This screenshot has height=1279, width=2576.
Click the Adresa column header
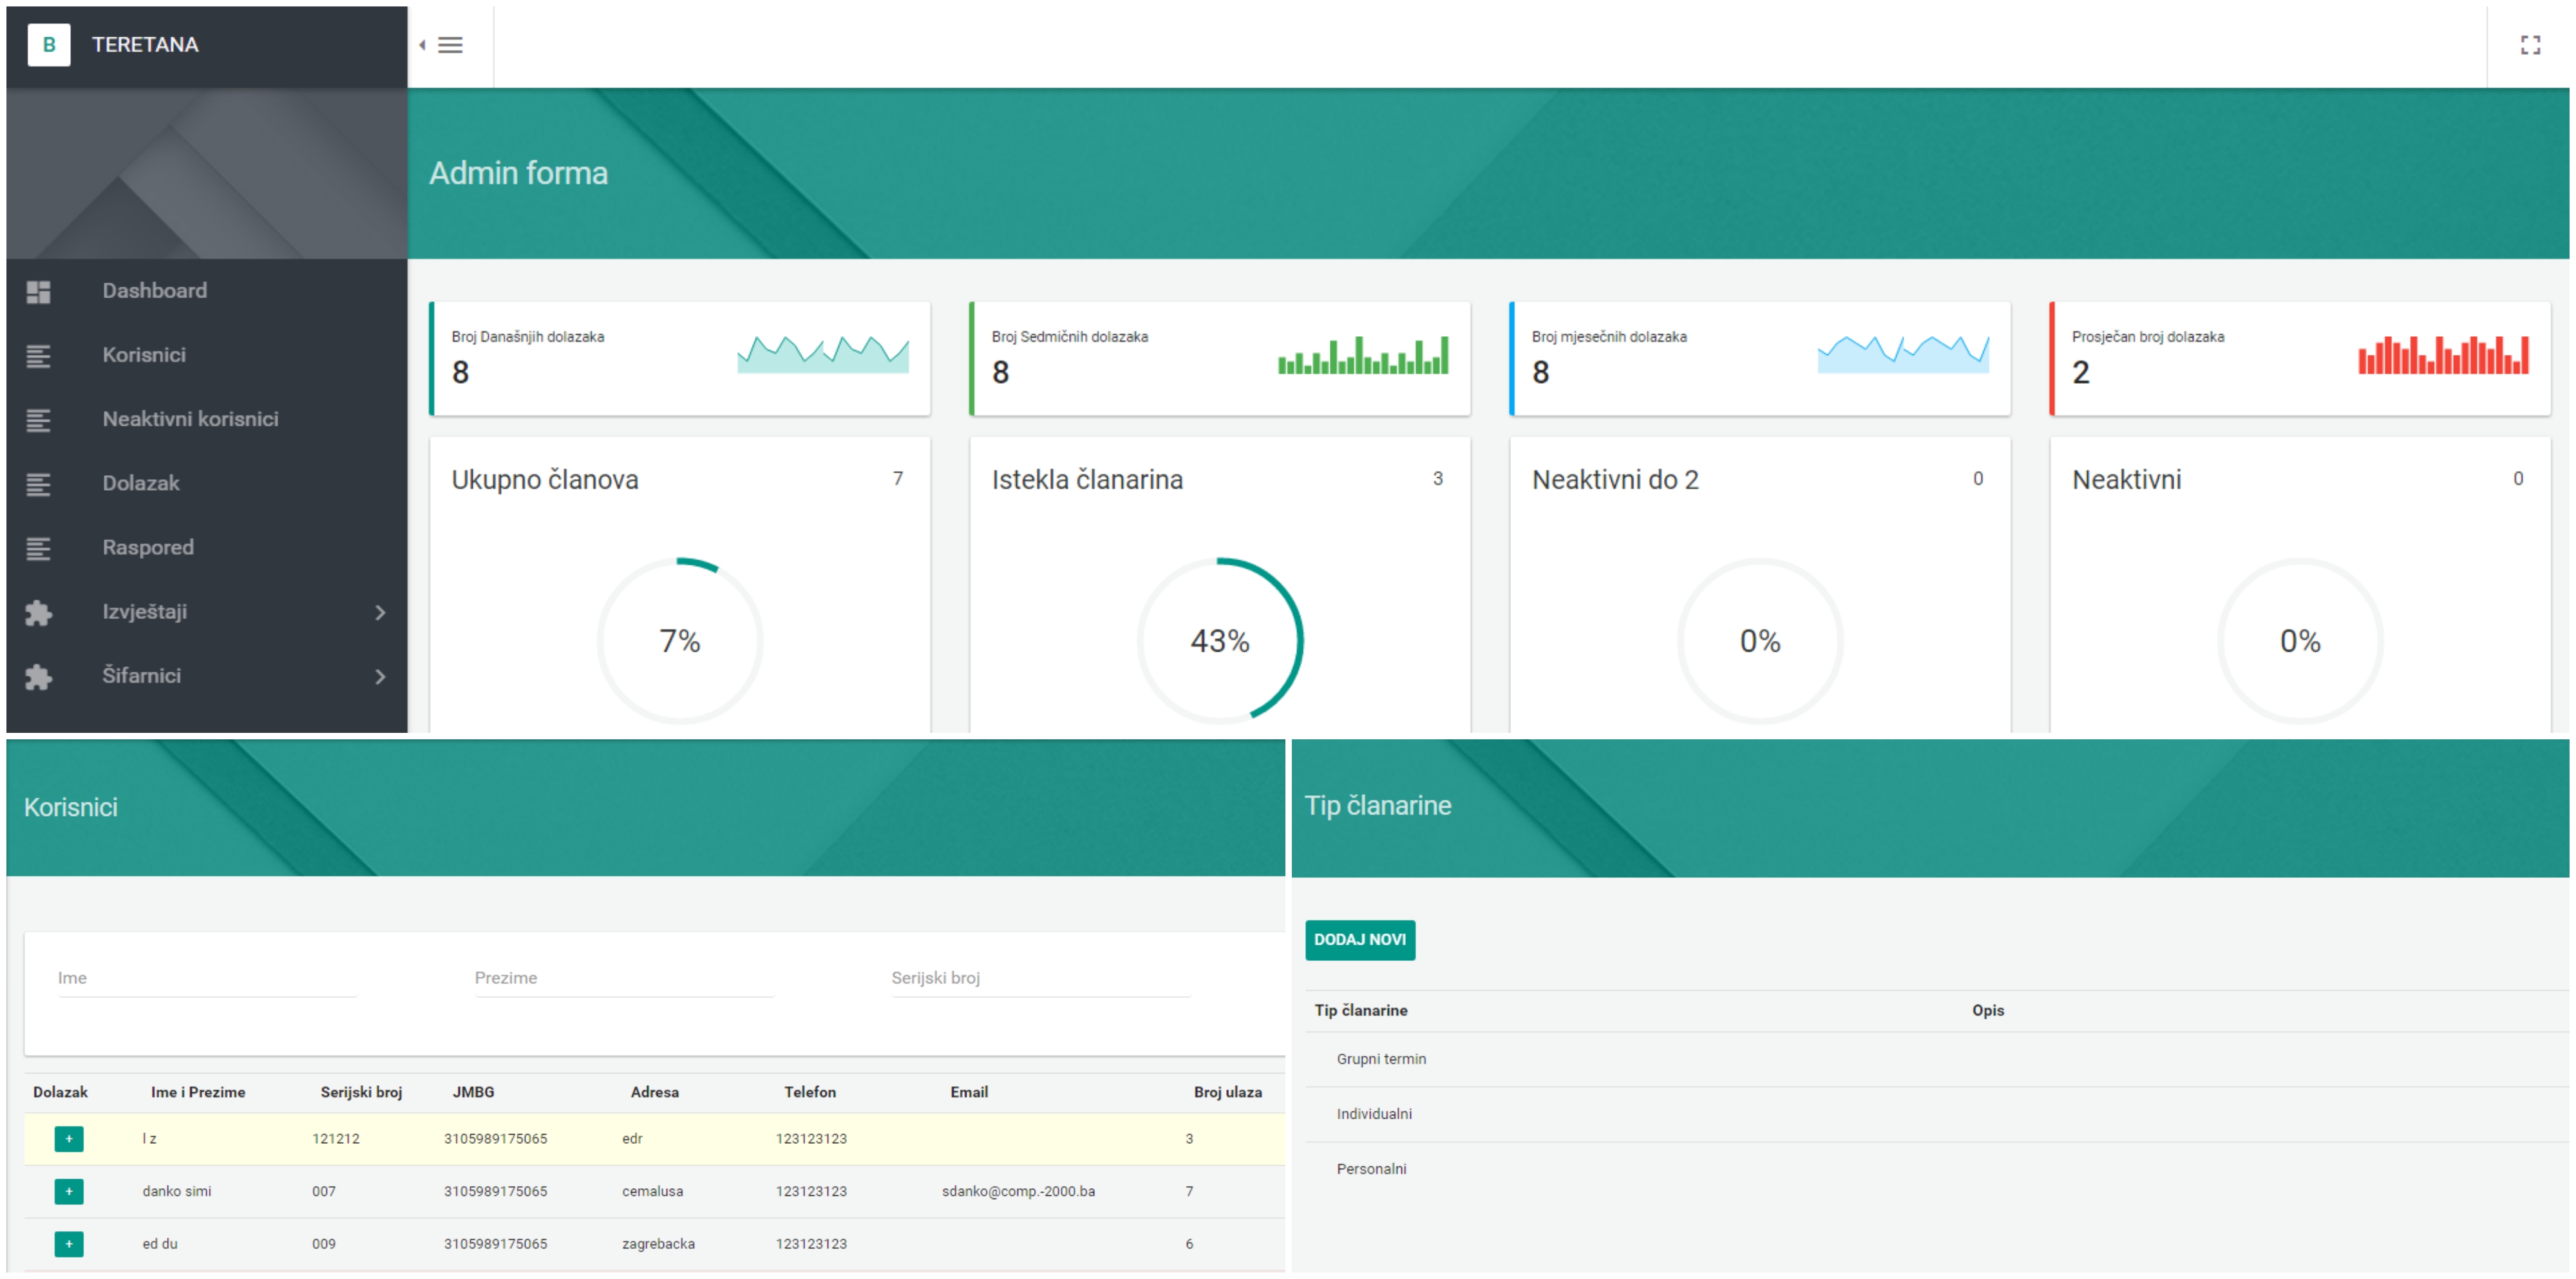click(x=655, y=1093)
